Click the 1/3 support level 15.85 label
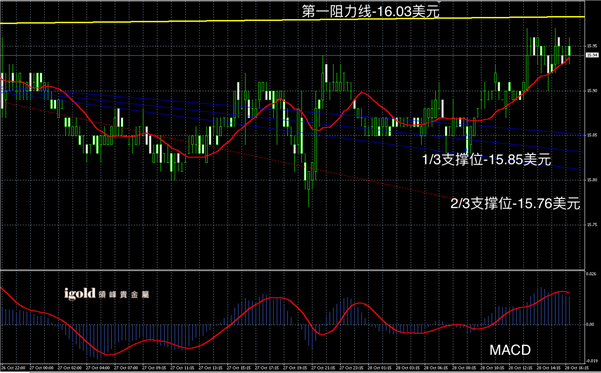This screenshot has width=601, height=373. 487,160
